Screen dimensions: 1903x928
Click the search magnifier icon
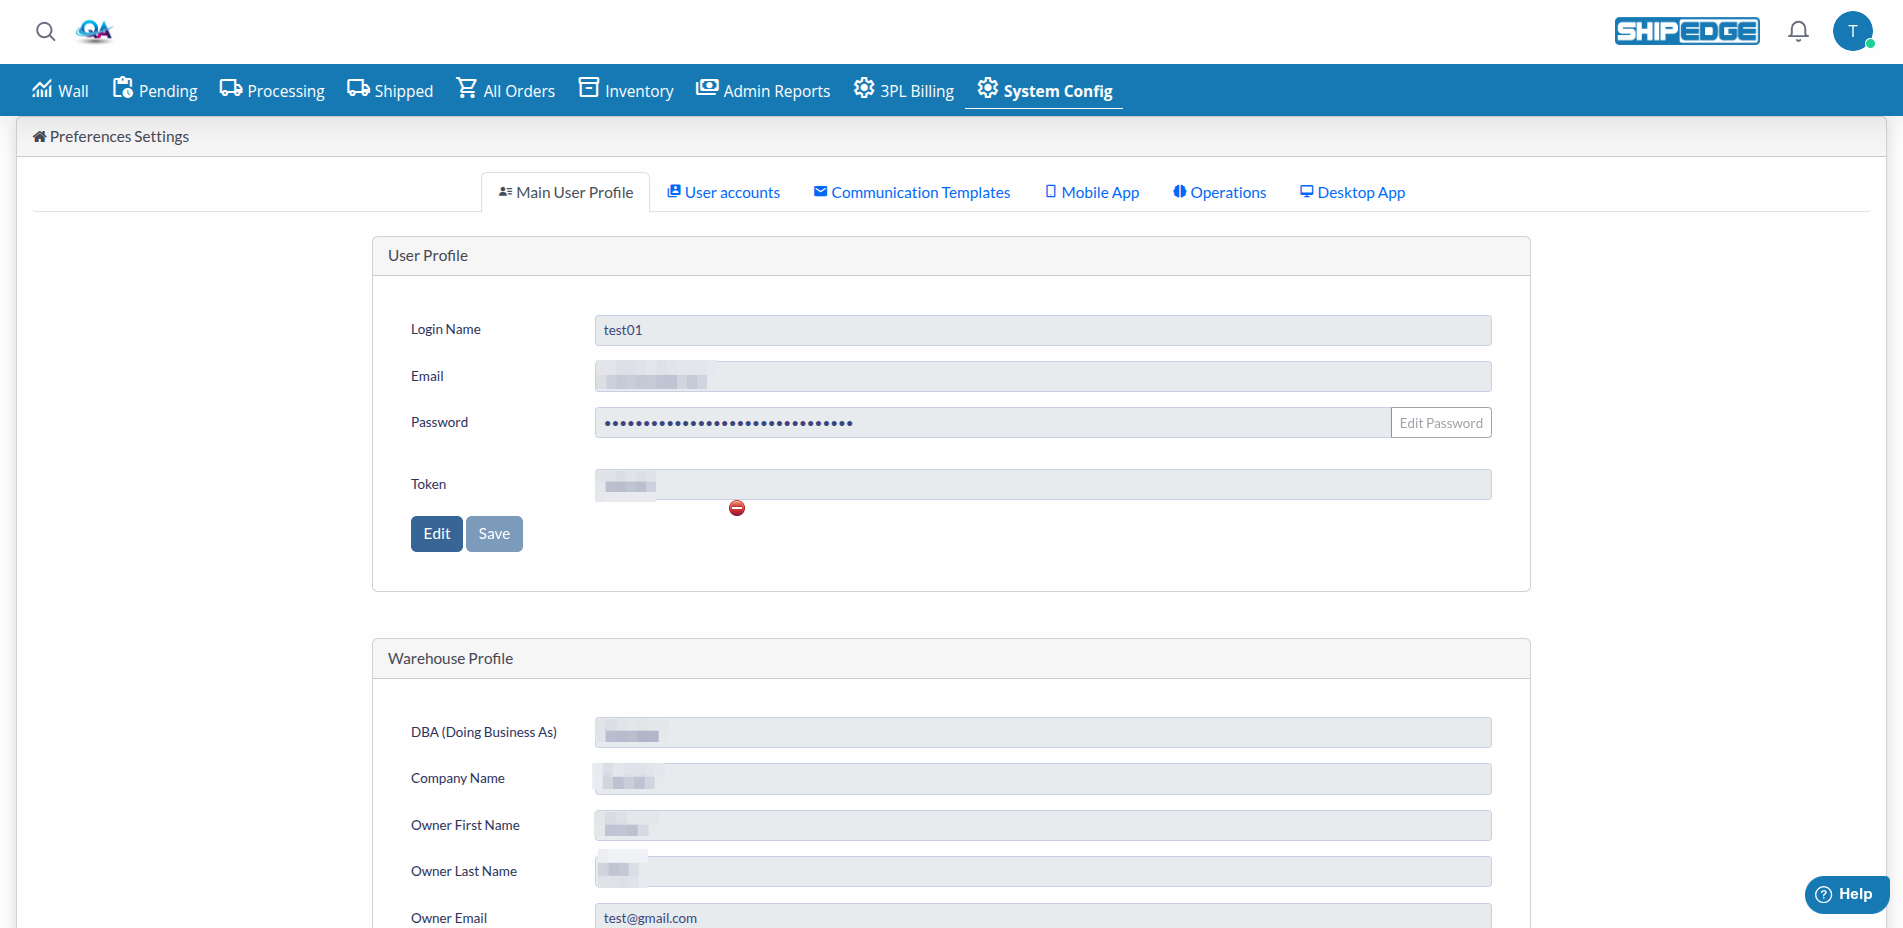[x=45, y=31]
